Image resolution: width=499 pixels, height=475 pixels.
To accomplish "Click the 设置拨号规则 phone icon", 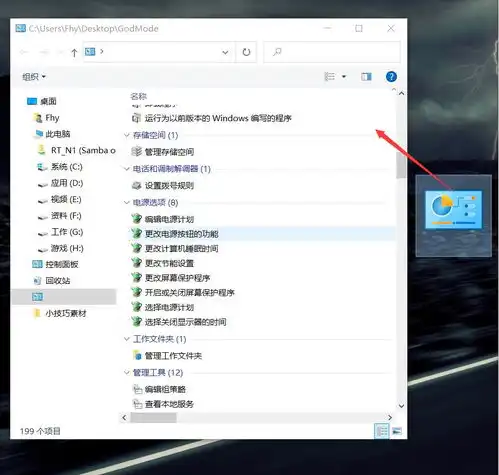I will pyautogui.click(x=137, y=185).
